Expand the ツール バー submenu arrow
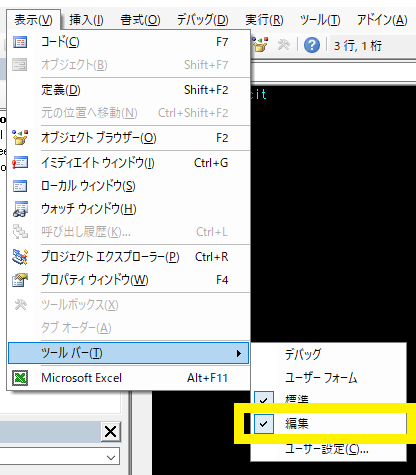 tap(239, 353)
